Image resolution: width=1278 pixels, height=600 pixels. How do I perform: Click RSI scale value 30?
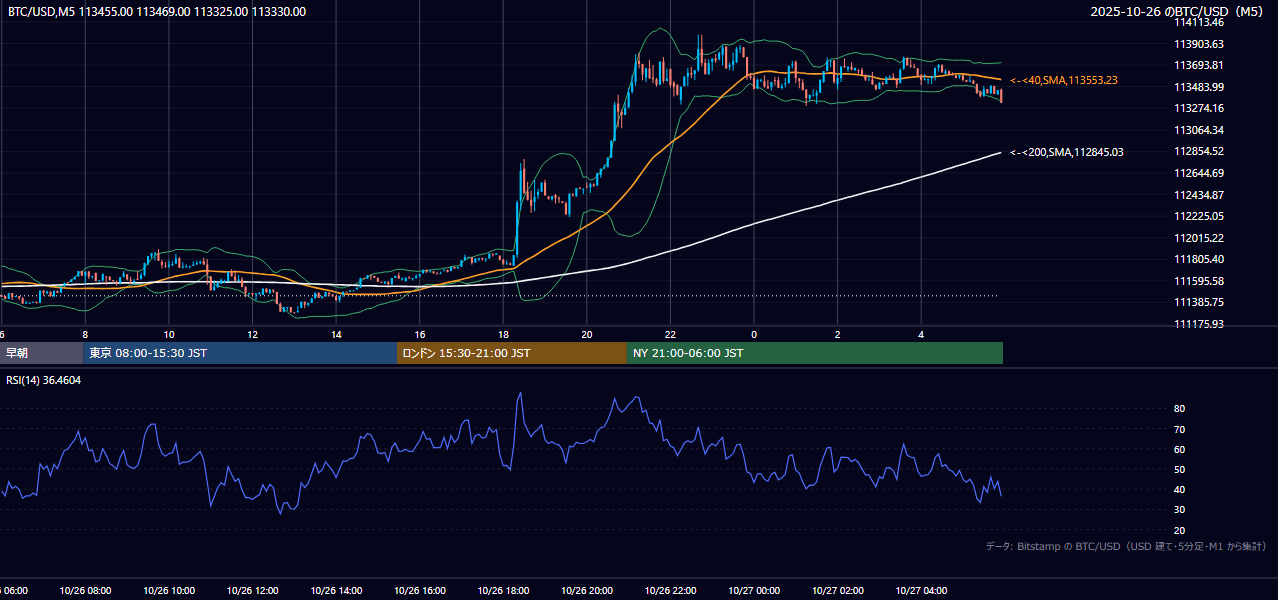pyautogui.click(x=1179, y=510)
